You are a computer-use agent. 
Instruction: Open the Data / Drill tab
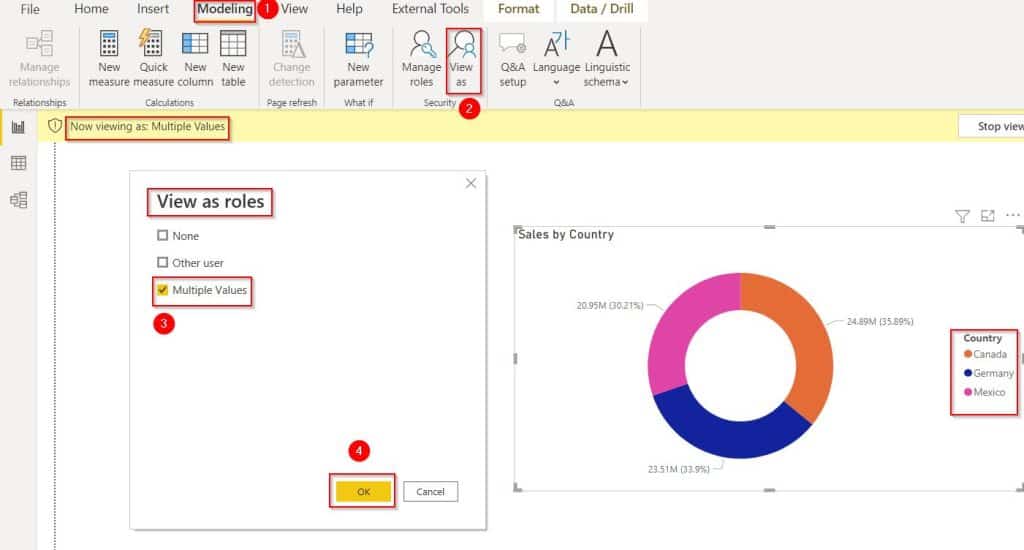601,9
